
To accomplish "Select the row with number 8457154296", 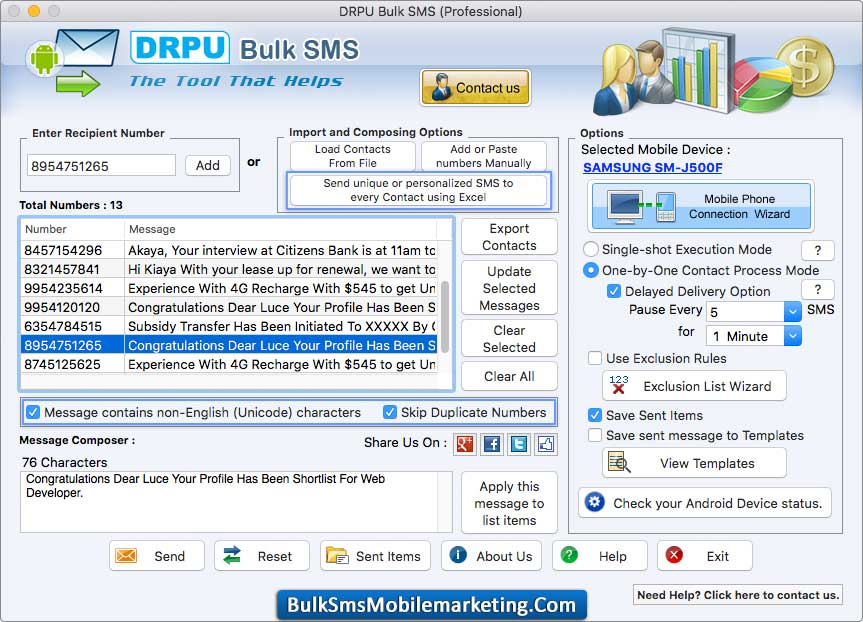I will 229,250.
